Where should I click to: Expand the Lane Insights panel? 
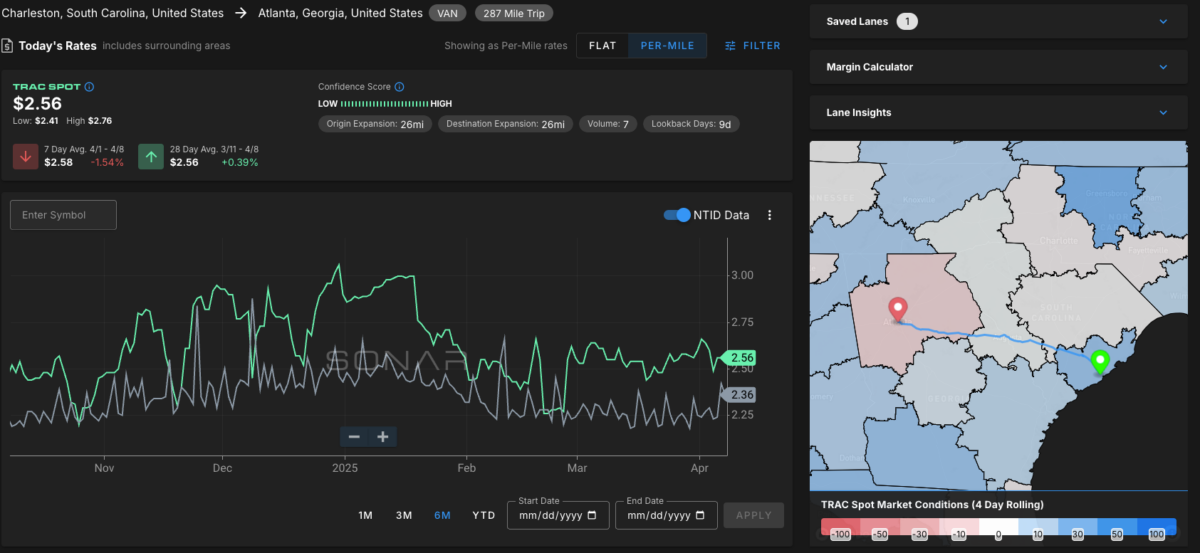pyautogui.click(x=999, y=113)
